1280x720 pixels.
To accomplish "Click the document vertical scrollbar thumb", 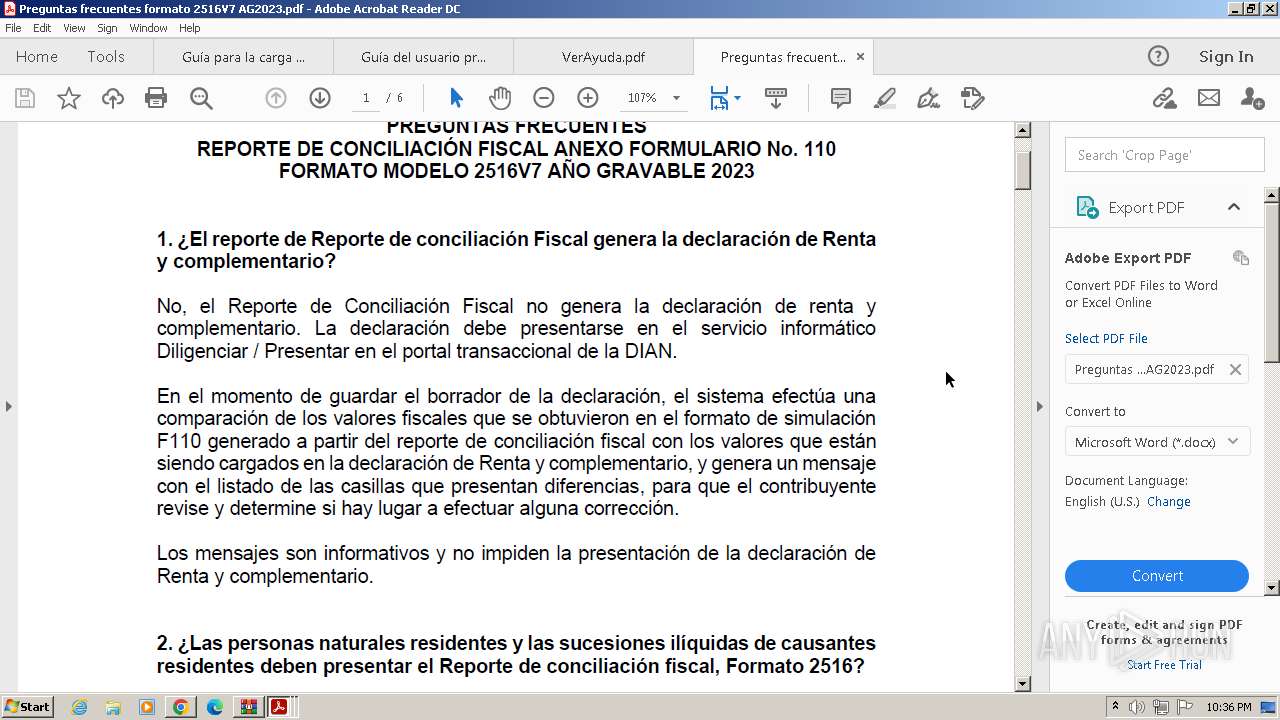I will point(1023,169).
